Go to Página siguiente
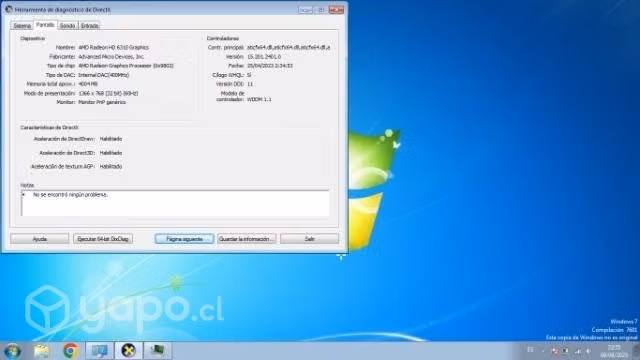This screenshot has height=360, width=640. point(184,239)
